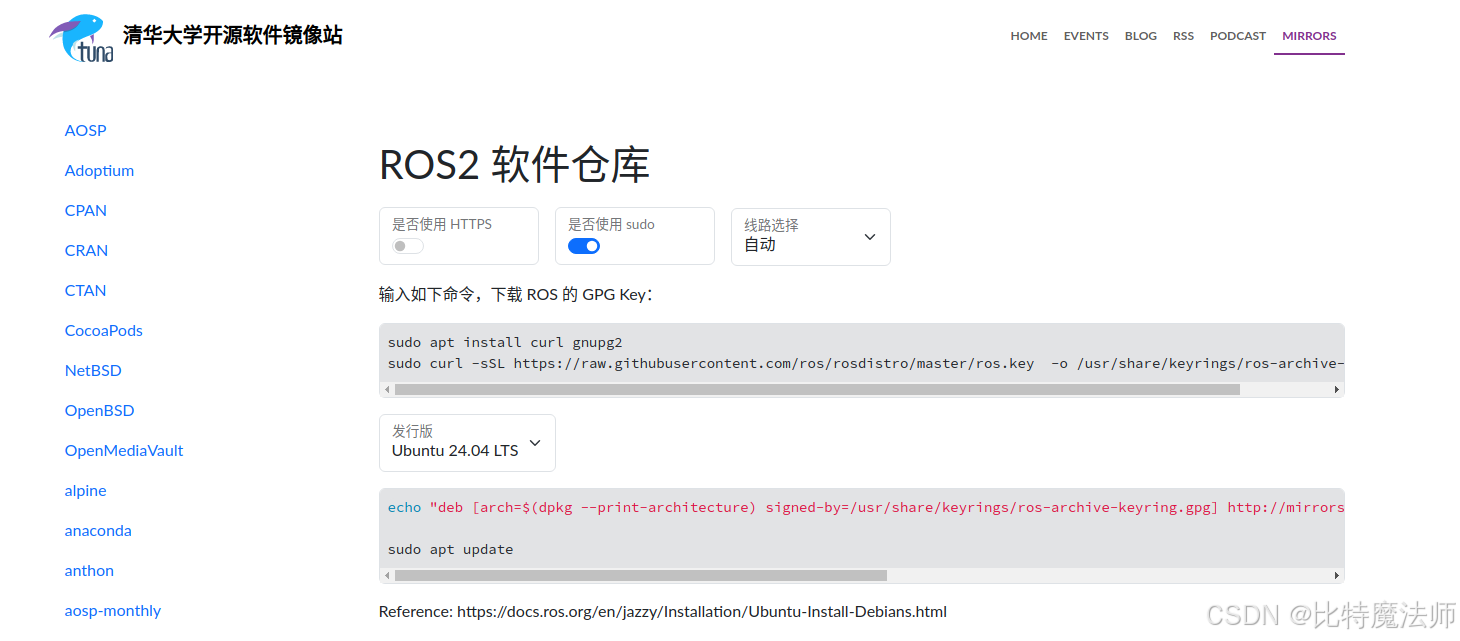Click the 'sudo apt update' command line
1460x641 pixels.
click(x=450, y=549)
